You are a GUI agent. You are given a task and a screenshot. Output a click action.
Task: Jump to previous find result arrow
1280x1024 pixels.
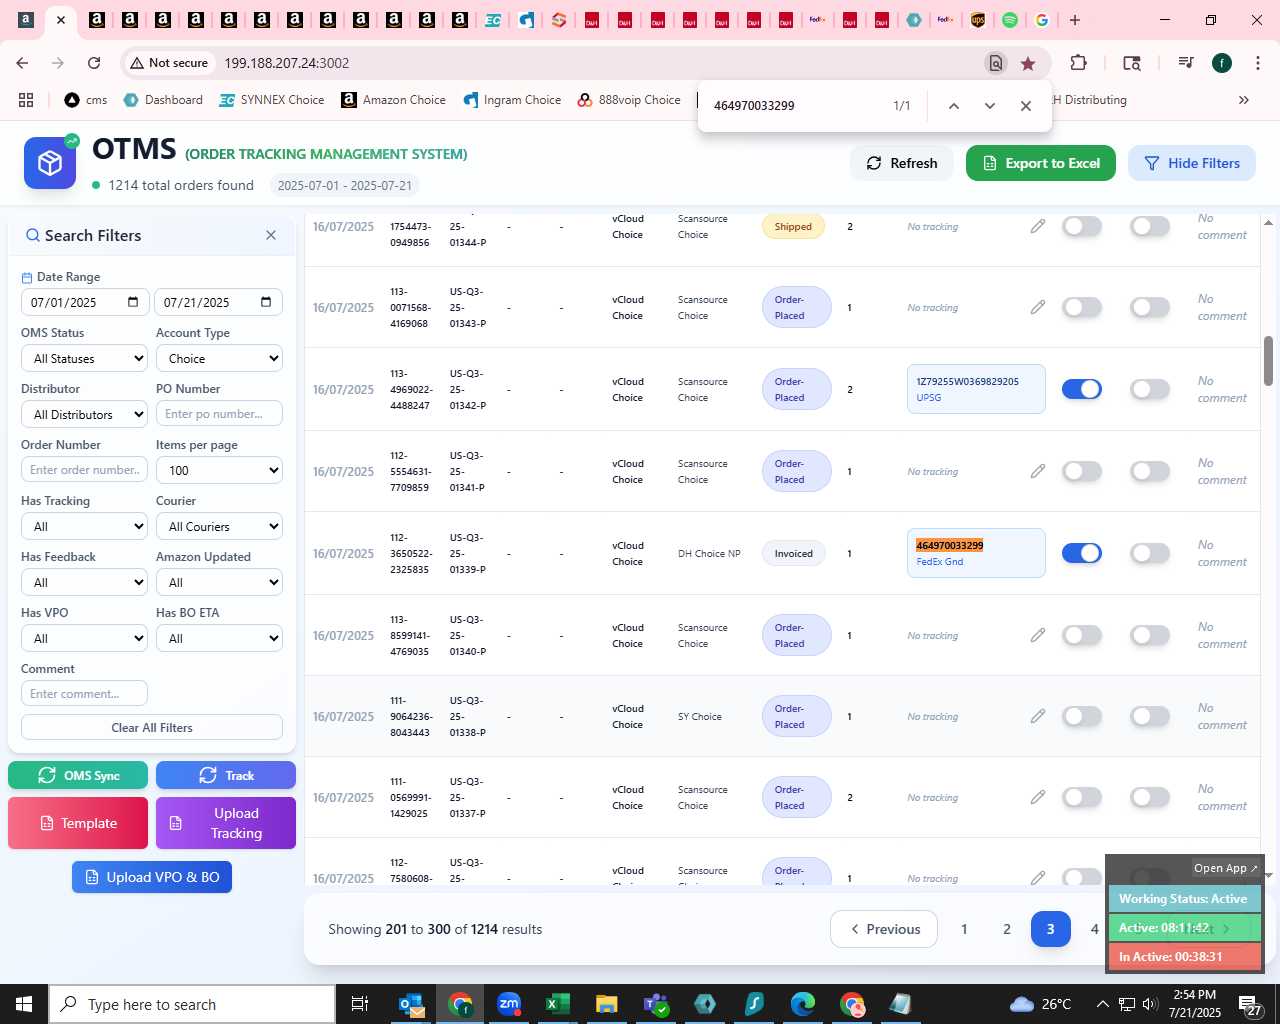(x=953, y=106)
